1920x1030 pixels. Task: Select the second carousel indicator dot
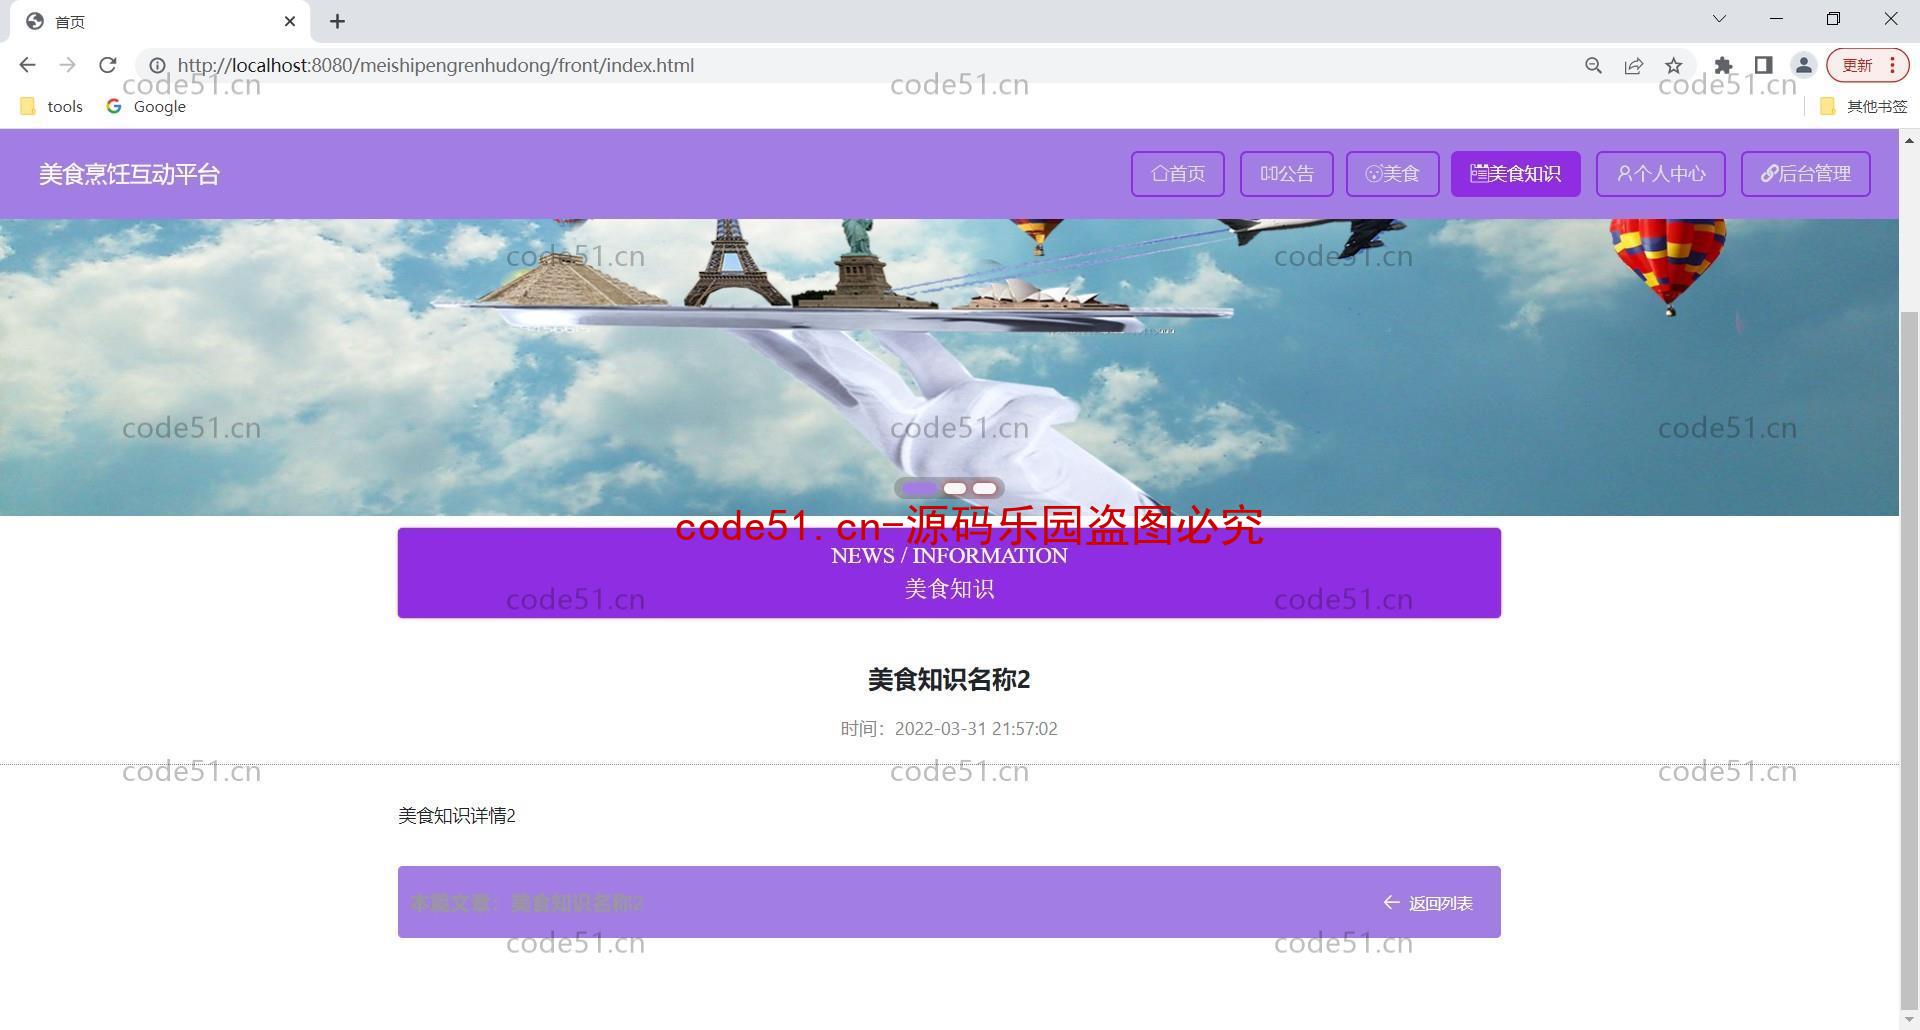[955, 489]
